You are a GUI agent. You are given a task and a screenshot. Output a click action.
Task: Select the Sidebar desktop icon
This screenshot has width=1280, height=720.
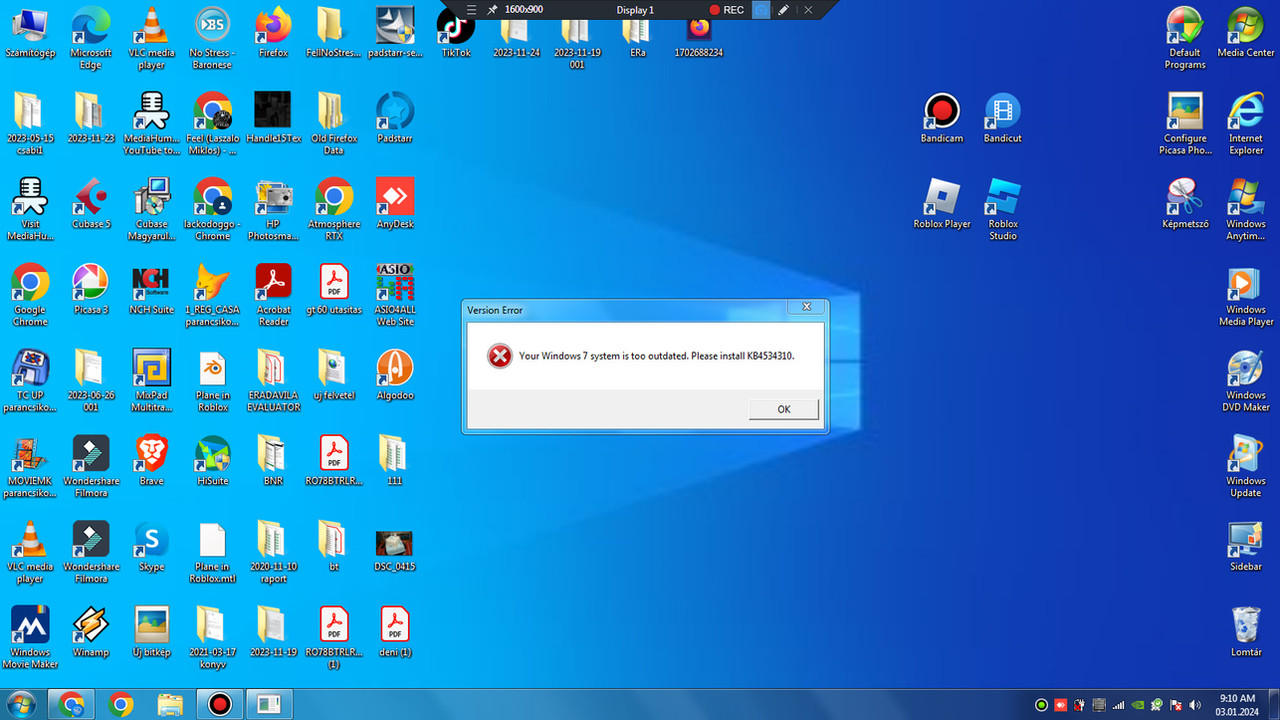click(1246, 547)
